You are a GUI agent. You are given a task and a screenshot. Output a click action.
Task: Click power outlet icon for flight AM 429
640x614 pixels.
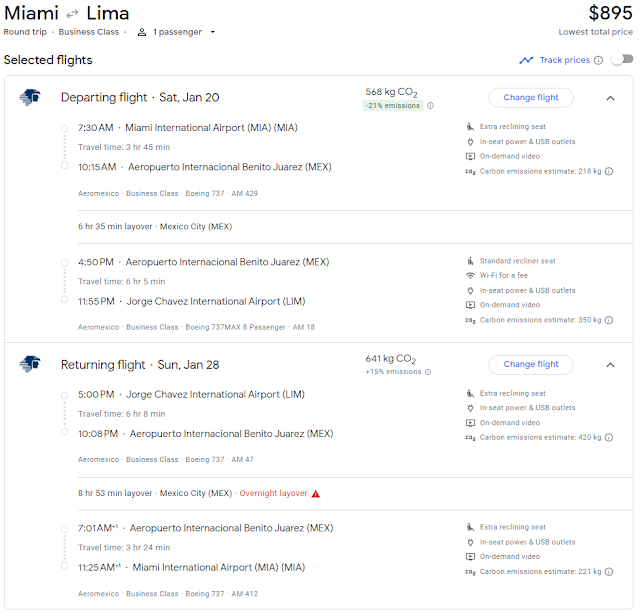pyautogui.click(x=470, y=142)
